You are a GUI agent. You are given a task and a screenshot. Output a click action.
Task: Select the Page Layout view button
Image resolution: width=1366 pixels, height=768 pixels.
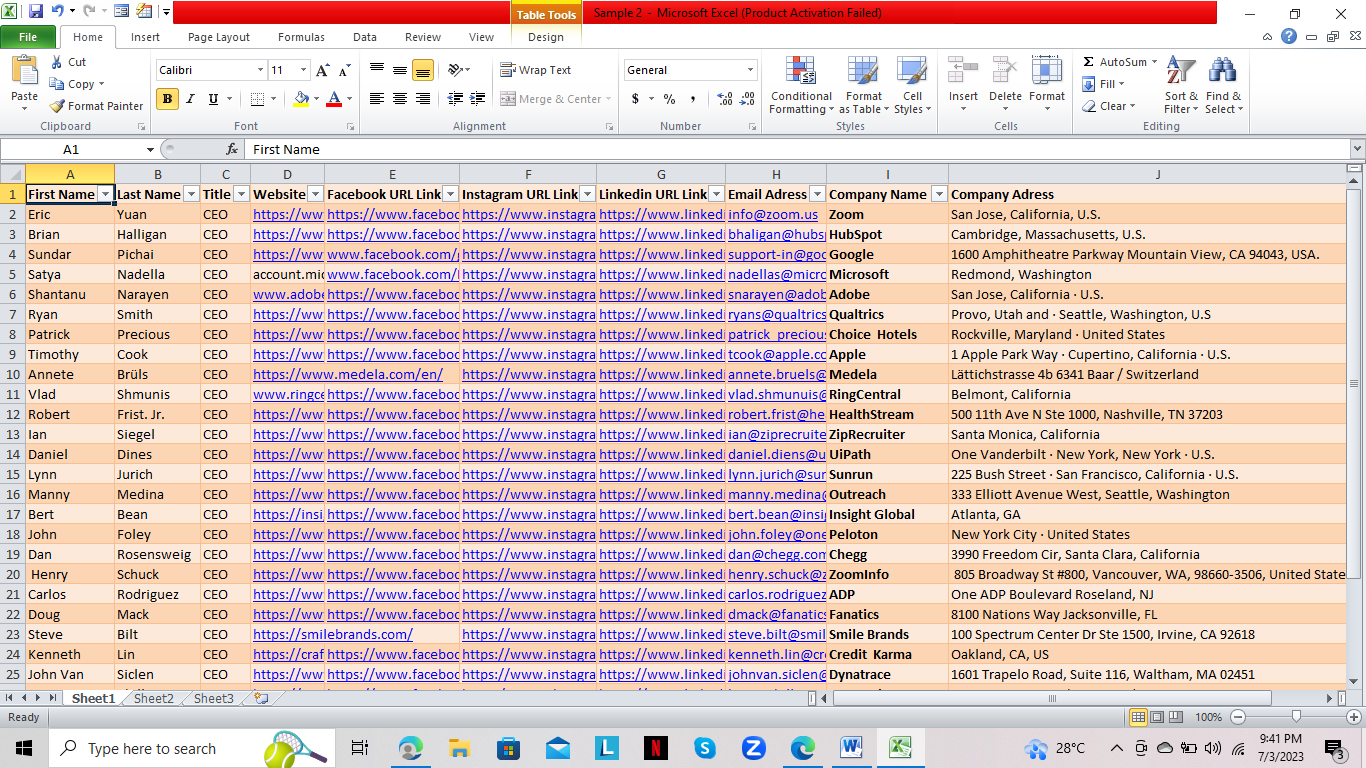pyautogui.click(x=1157, y=717)
